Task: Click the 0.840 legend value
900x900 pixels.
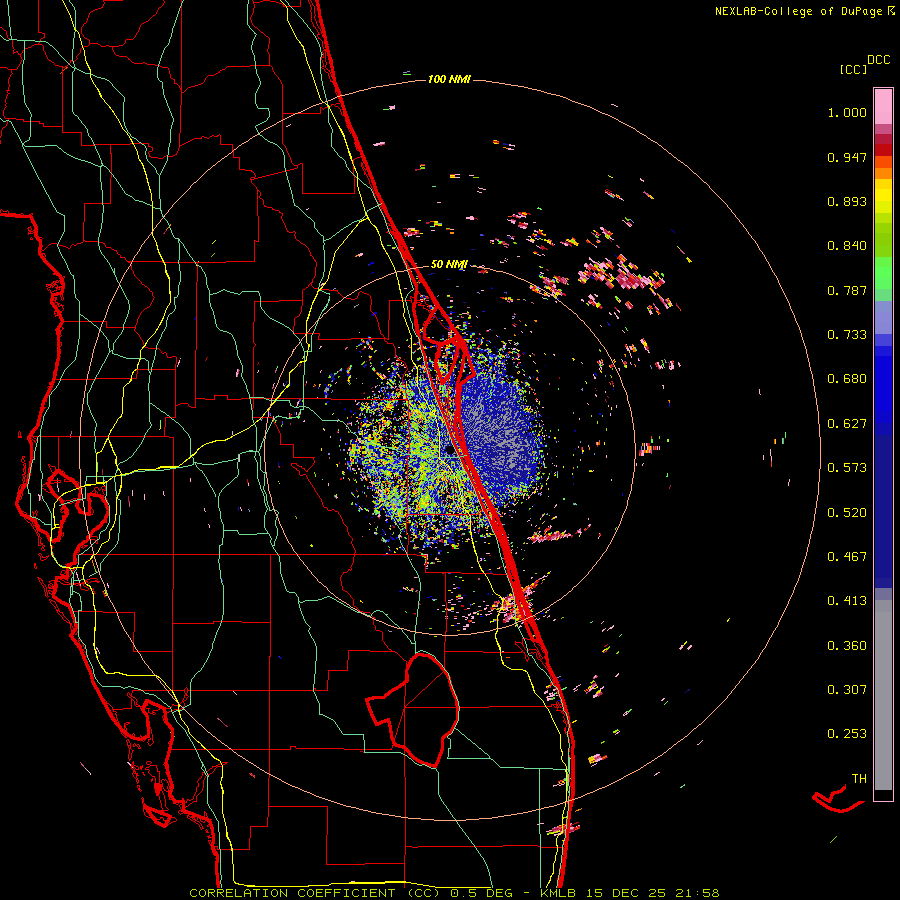Action: (847, 246)
